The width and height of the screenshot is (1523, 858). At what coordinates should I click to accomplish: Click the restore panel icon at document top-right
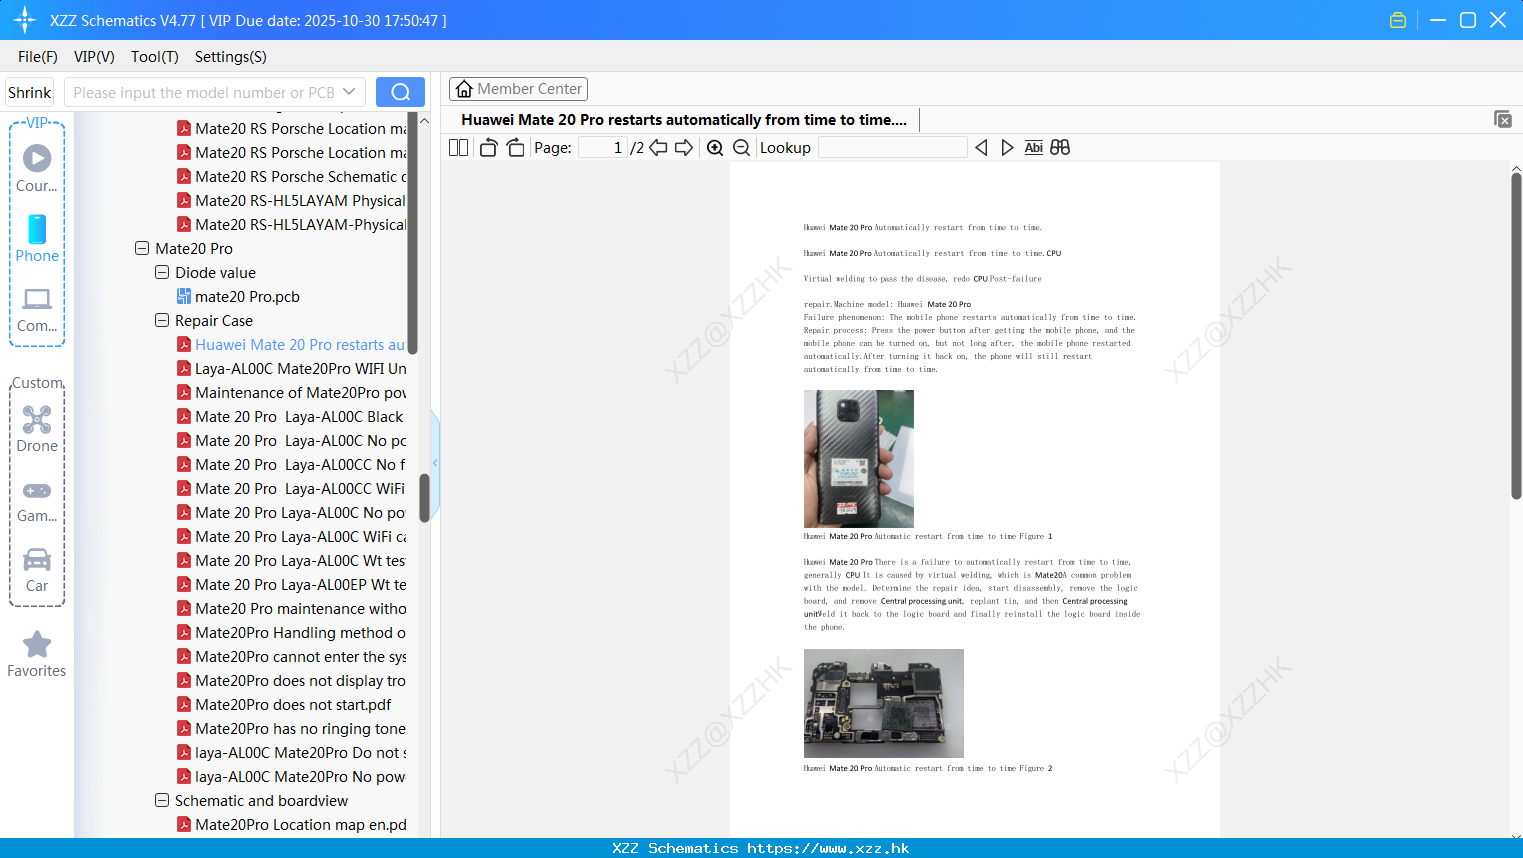pos(1503,119)
